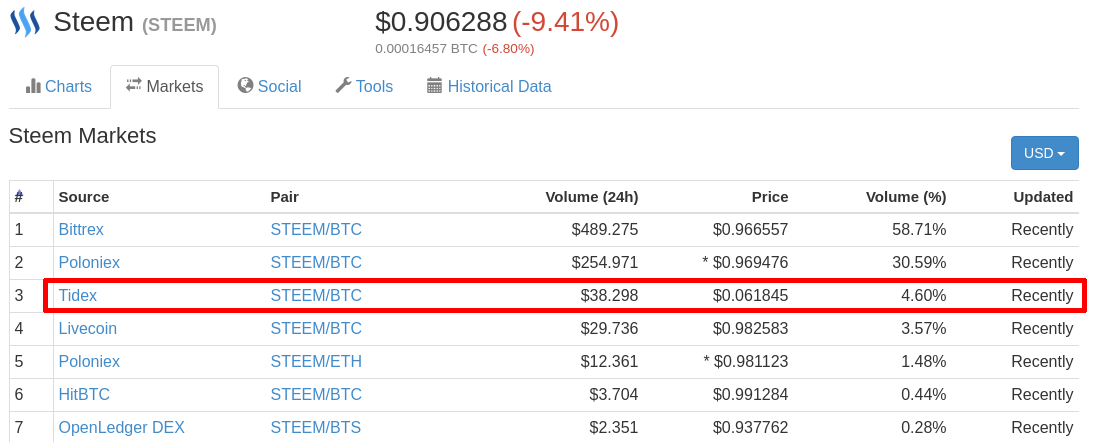
Task: Click the $0.966557 Bittrex price
Action: (x=750, y=230)
